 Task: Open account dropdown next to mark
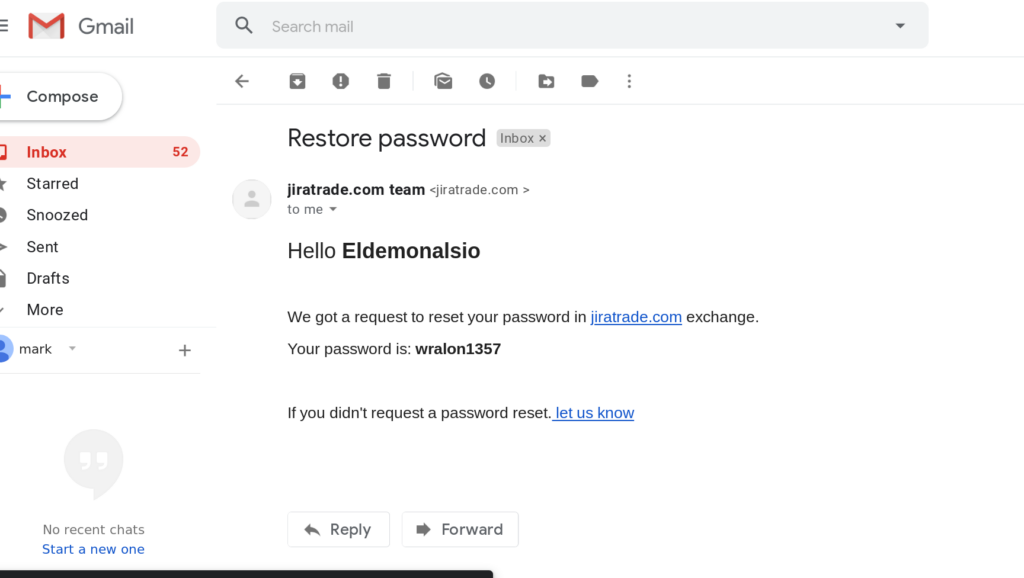coord(72,349)
